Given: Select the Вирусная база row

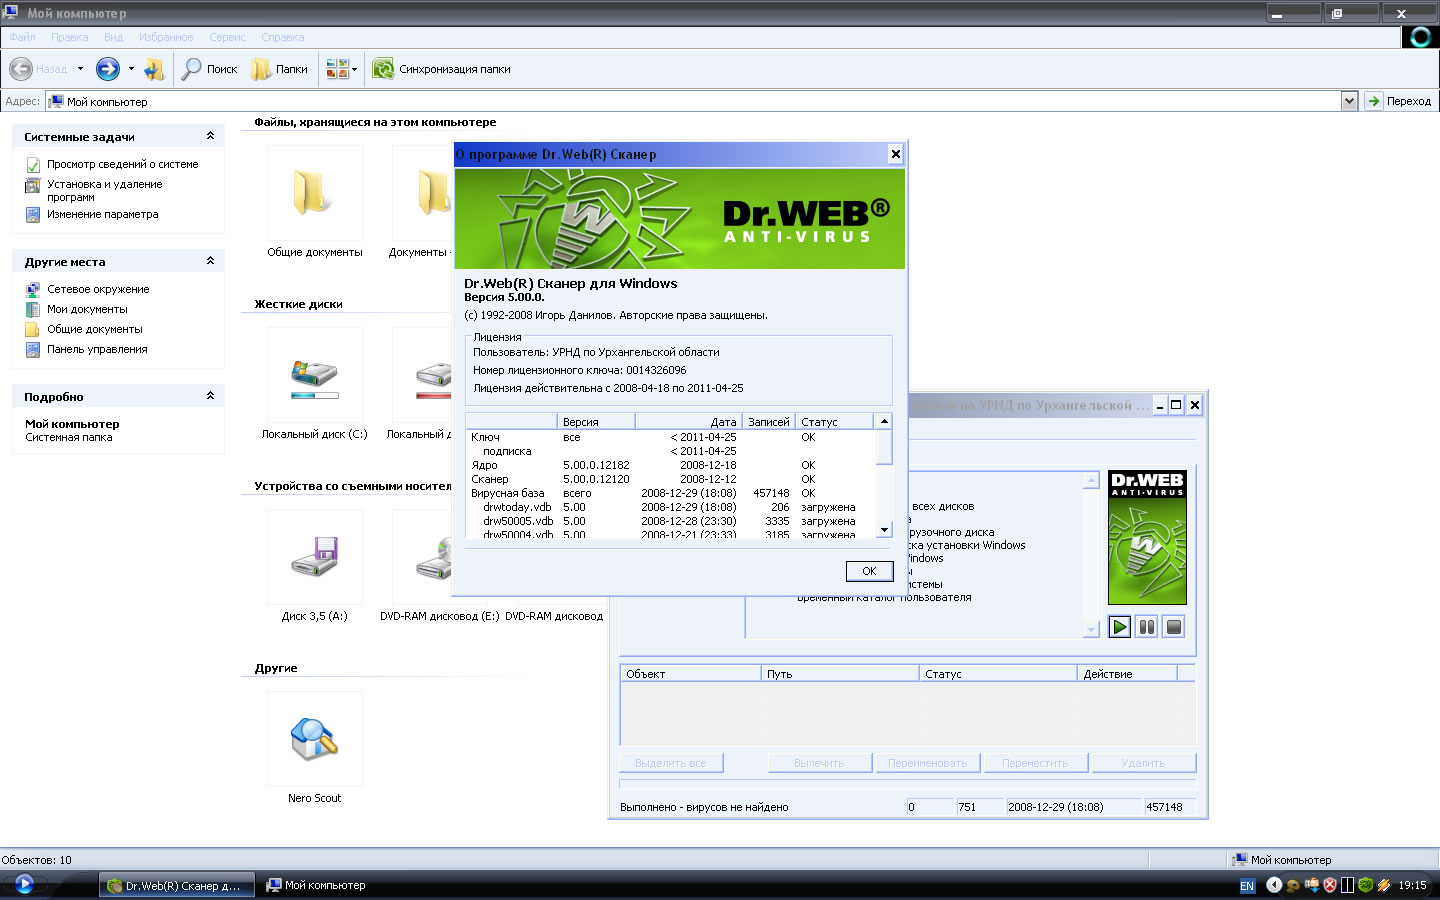Looking at the screenshot, I should (x=670, y=493).
